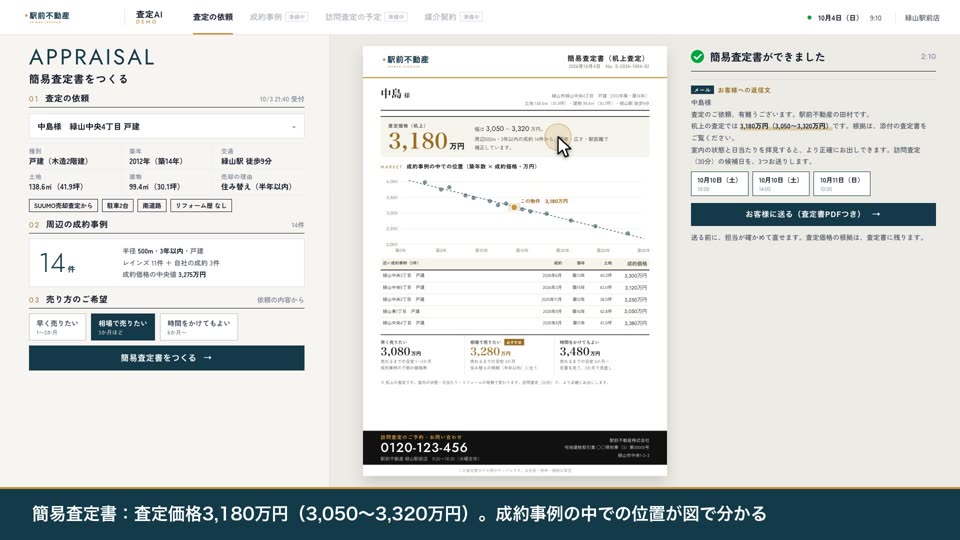Click the 駅前不動産 logo on the report
Screen dimensions: 960x540
click(x=405, y=60)
